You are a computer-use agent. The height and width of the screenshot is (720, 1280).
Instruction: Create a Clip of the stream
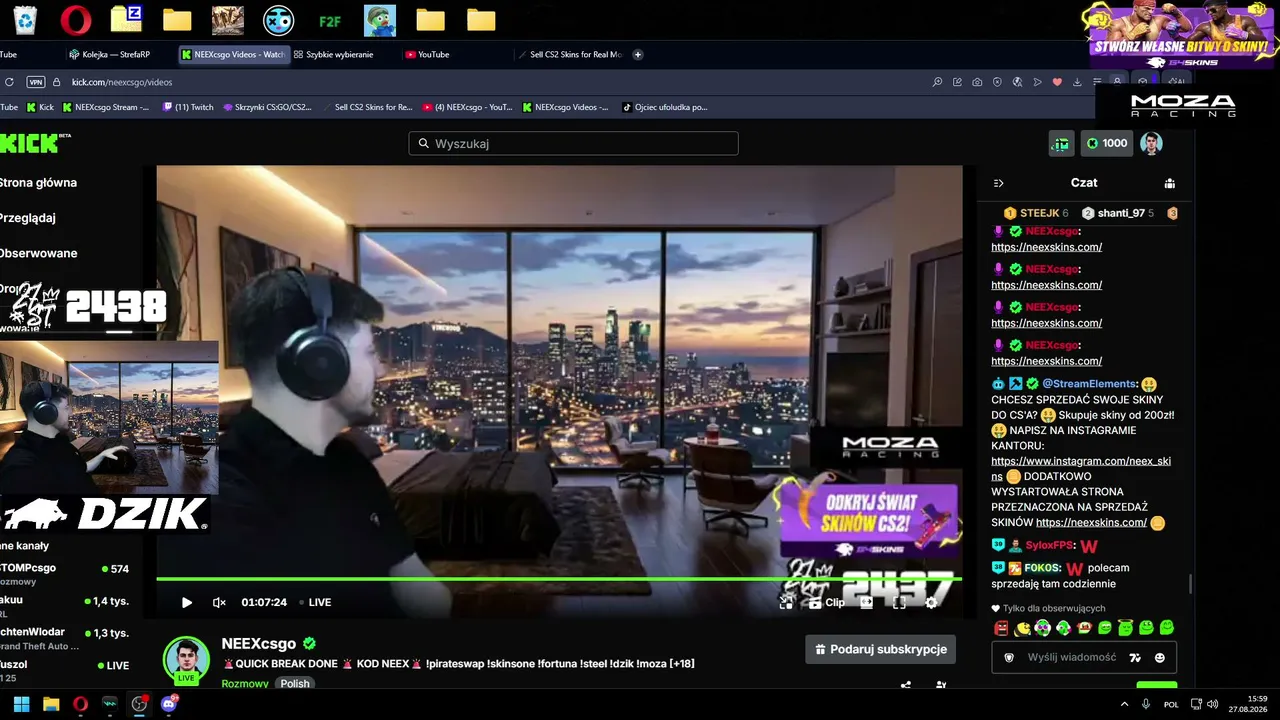pyautogui.click(x=827, y=602)
